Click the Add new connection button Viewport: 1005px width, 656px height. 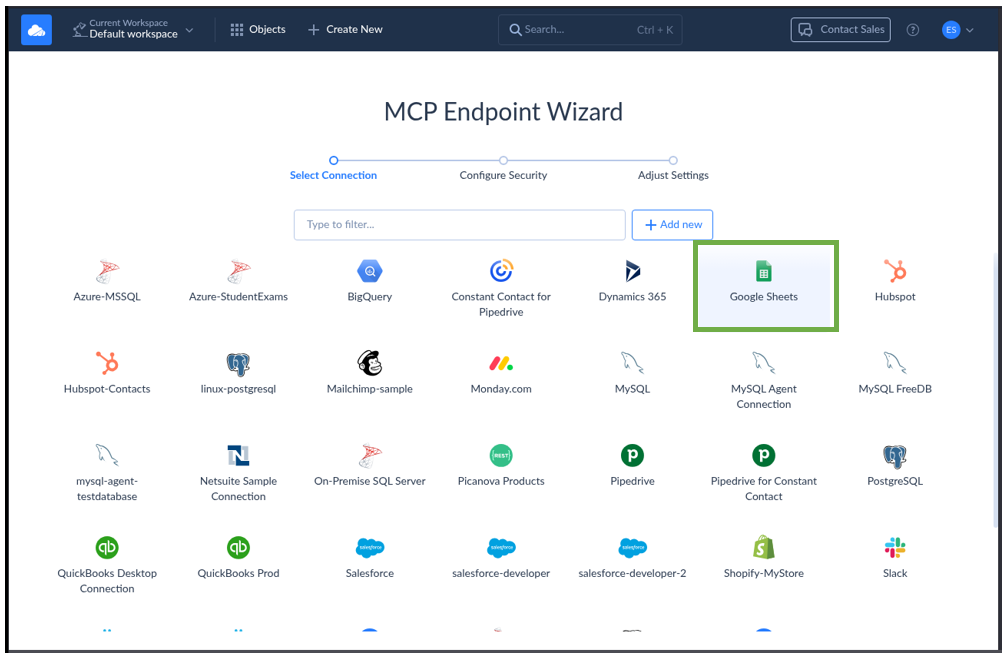point(672,225)
